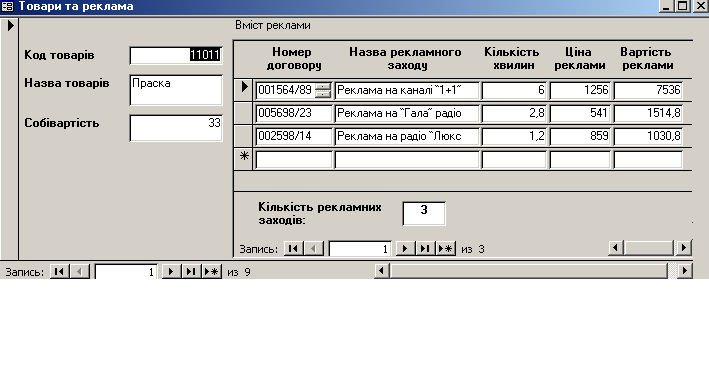Select row selector for contract 005698/23
This screenshot has height=384, width=709.
pyautogui.click(x=244, y=113)
